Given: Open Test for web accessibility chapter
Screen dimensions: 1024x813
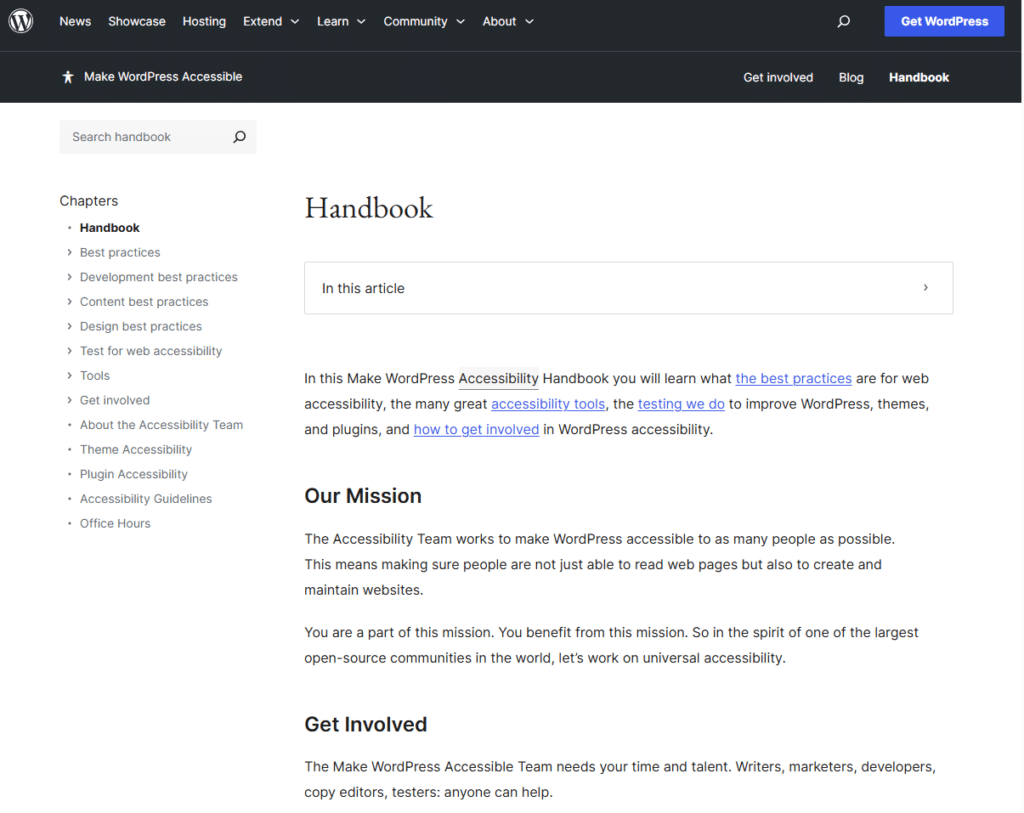Looking at the screenshot, I should coord(151,351).
